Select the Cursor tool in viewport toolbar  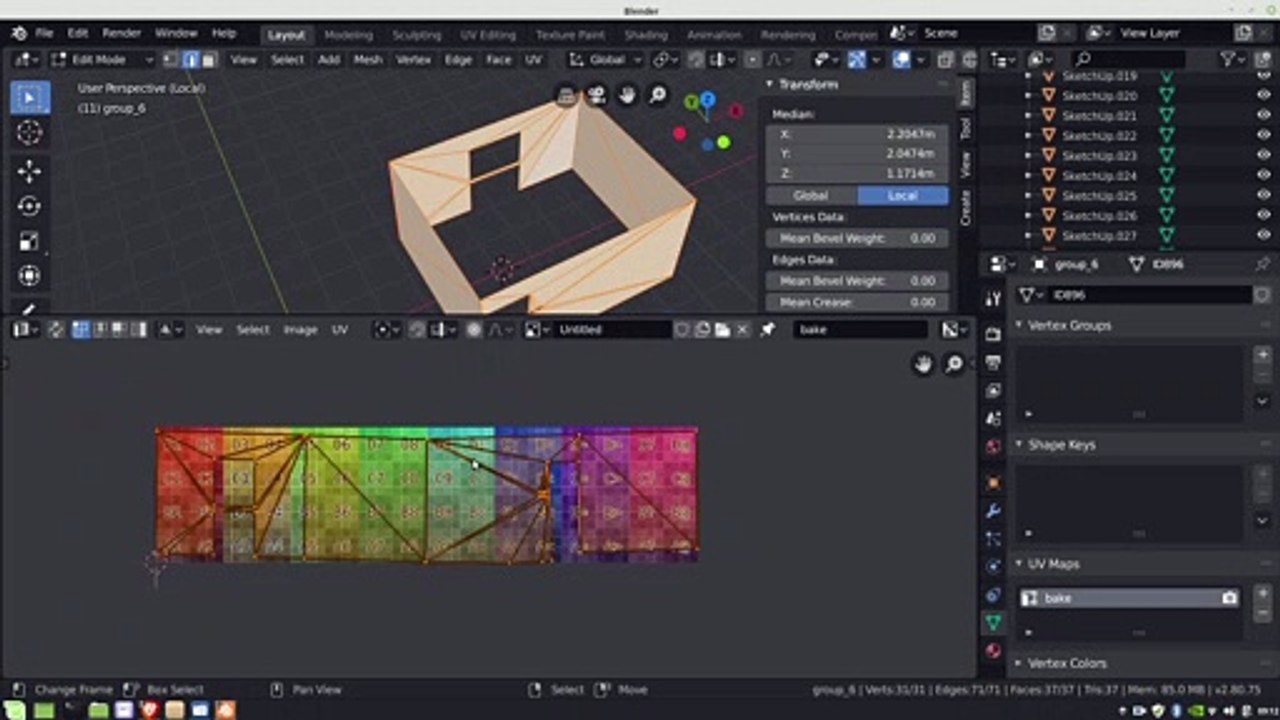(x=30, y=133)
